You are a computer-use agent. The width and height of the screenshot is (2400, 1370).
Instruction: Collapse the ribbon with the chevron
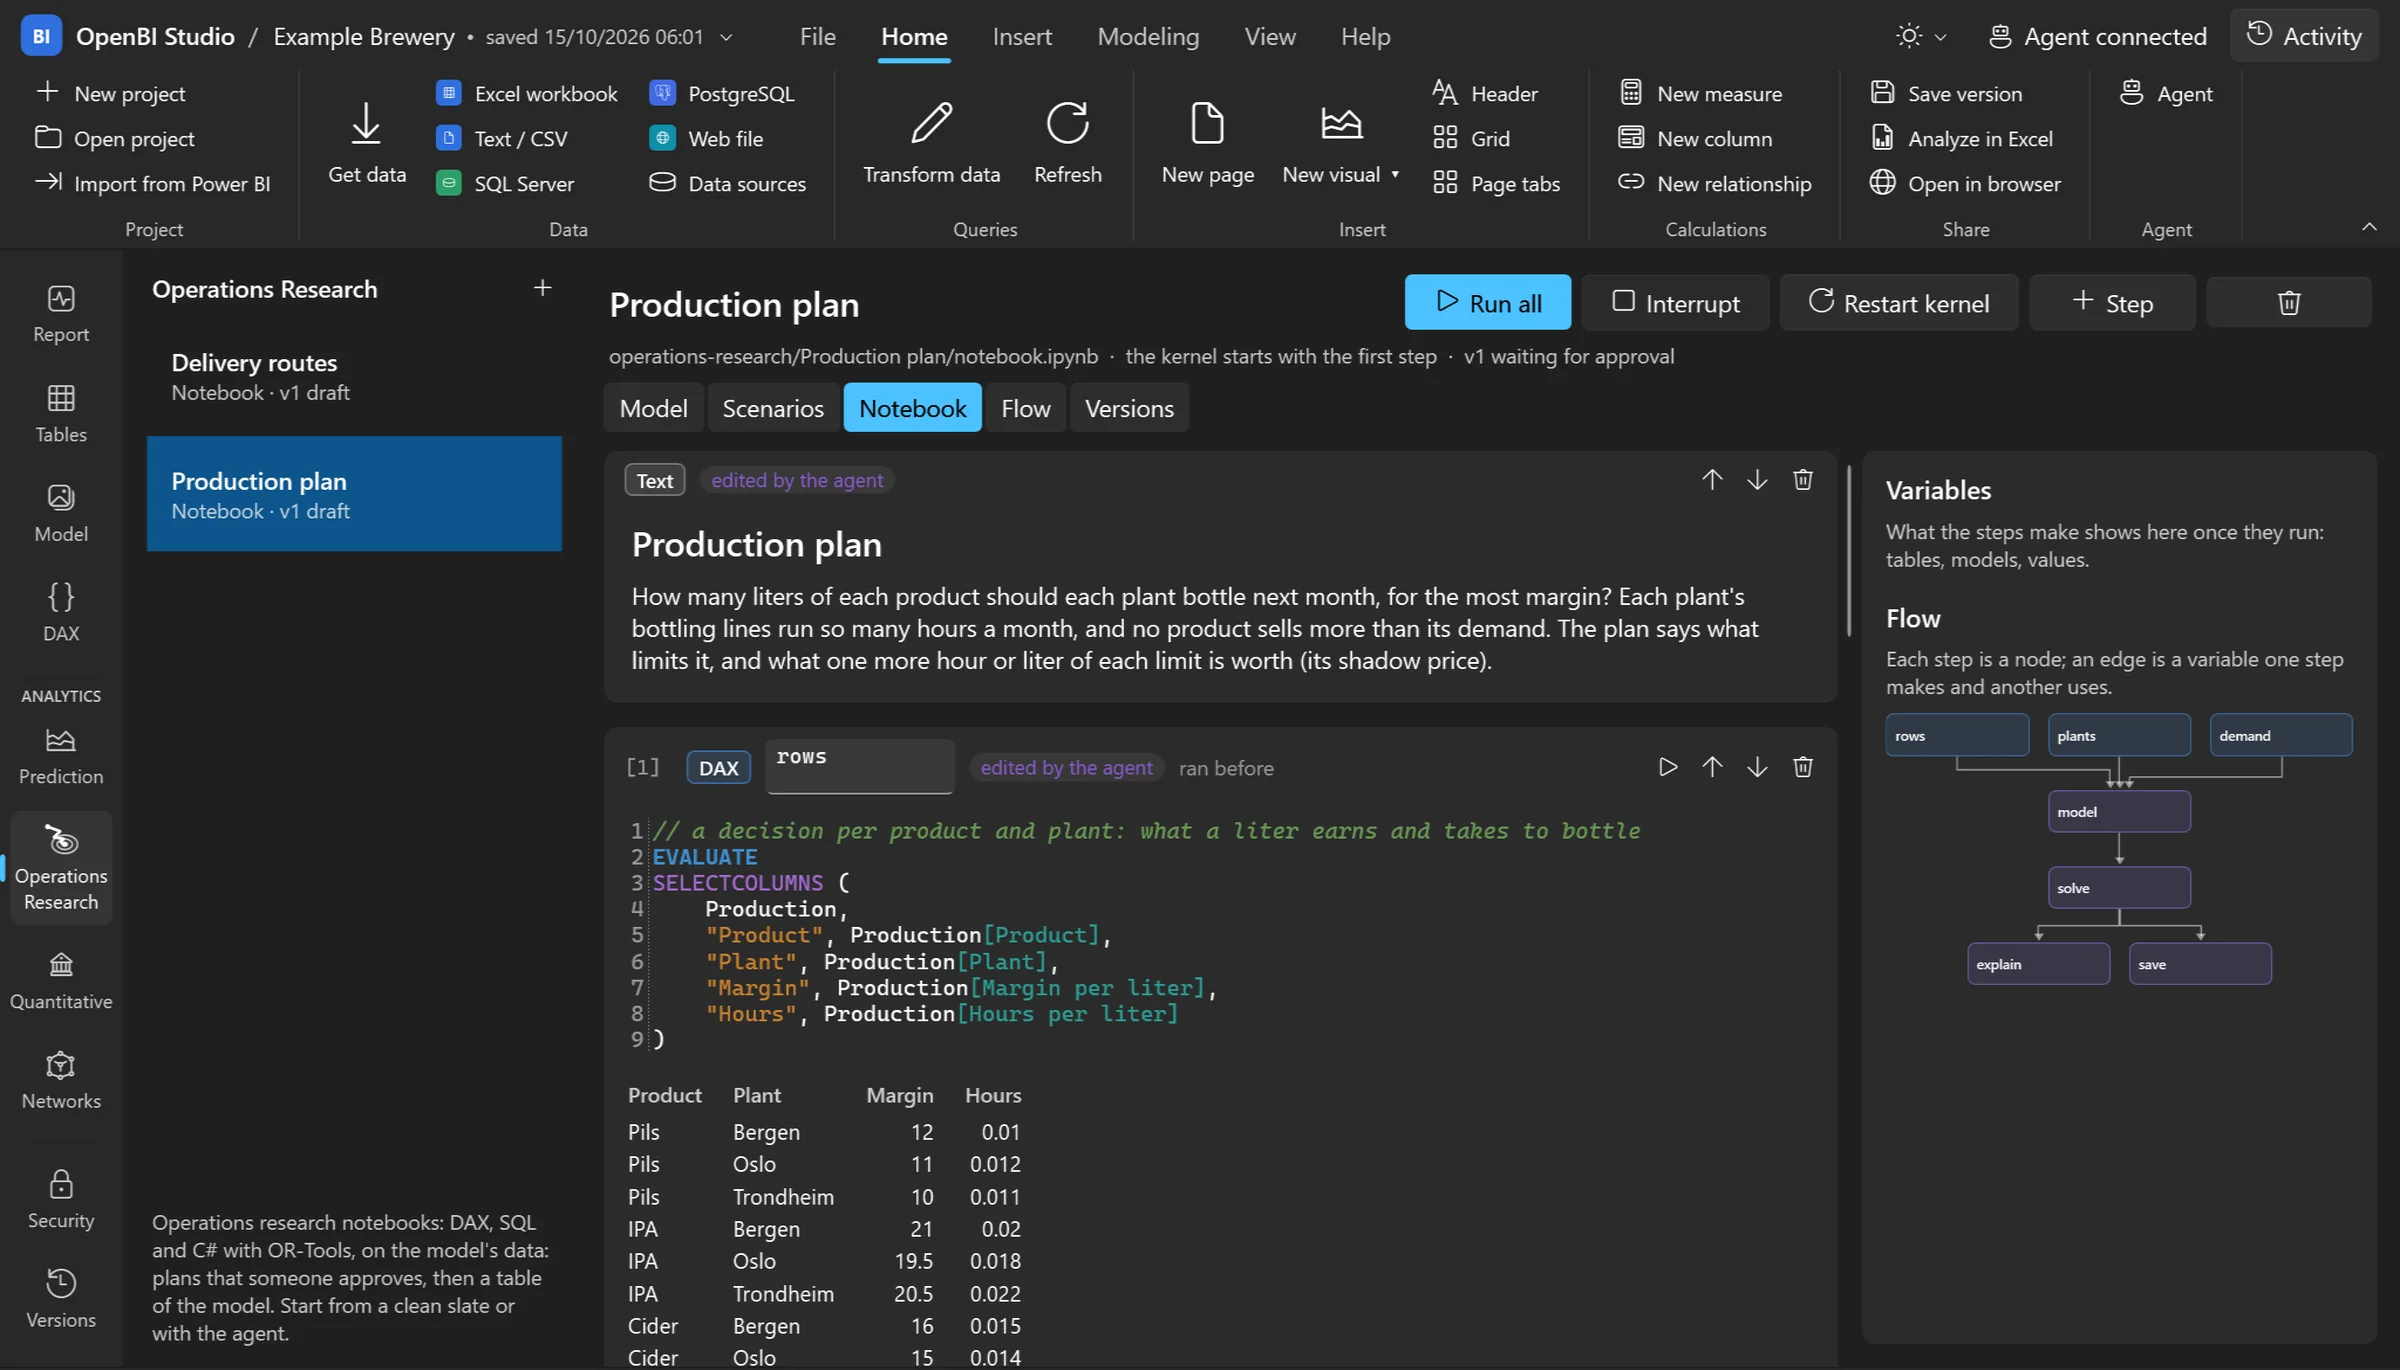point(2368,227)
